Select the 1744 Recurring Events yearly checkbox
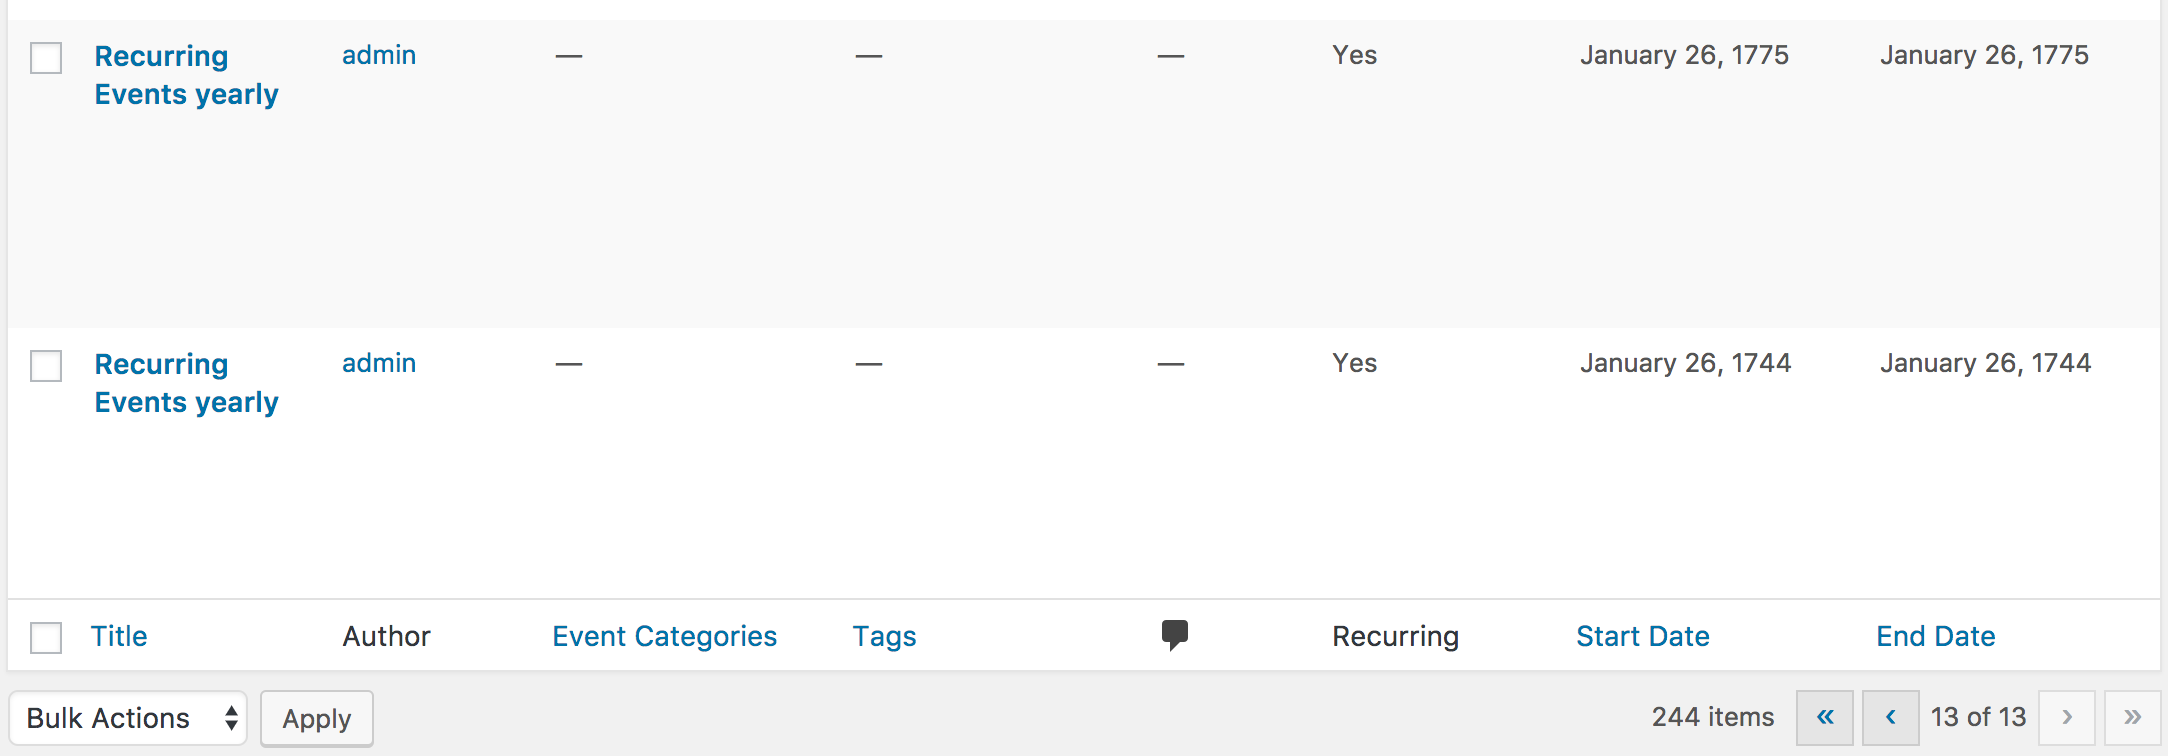Image resolution: width=2168 pixels, height=756 pixels. click(x=46, y=366)
